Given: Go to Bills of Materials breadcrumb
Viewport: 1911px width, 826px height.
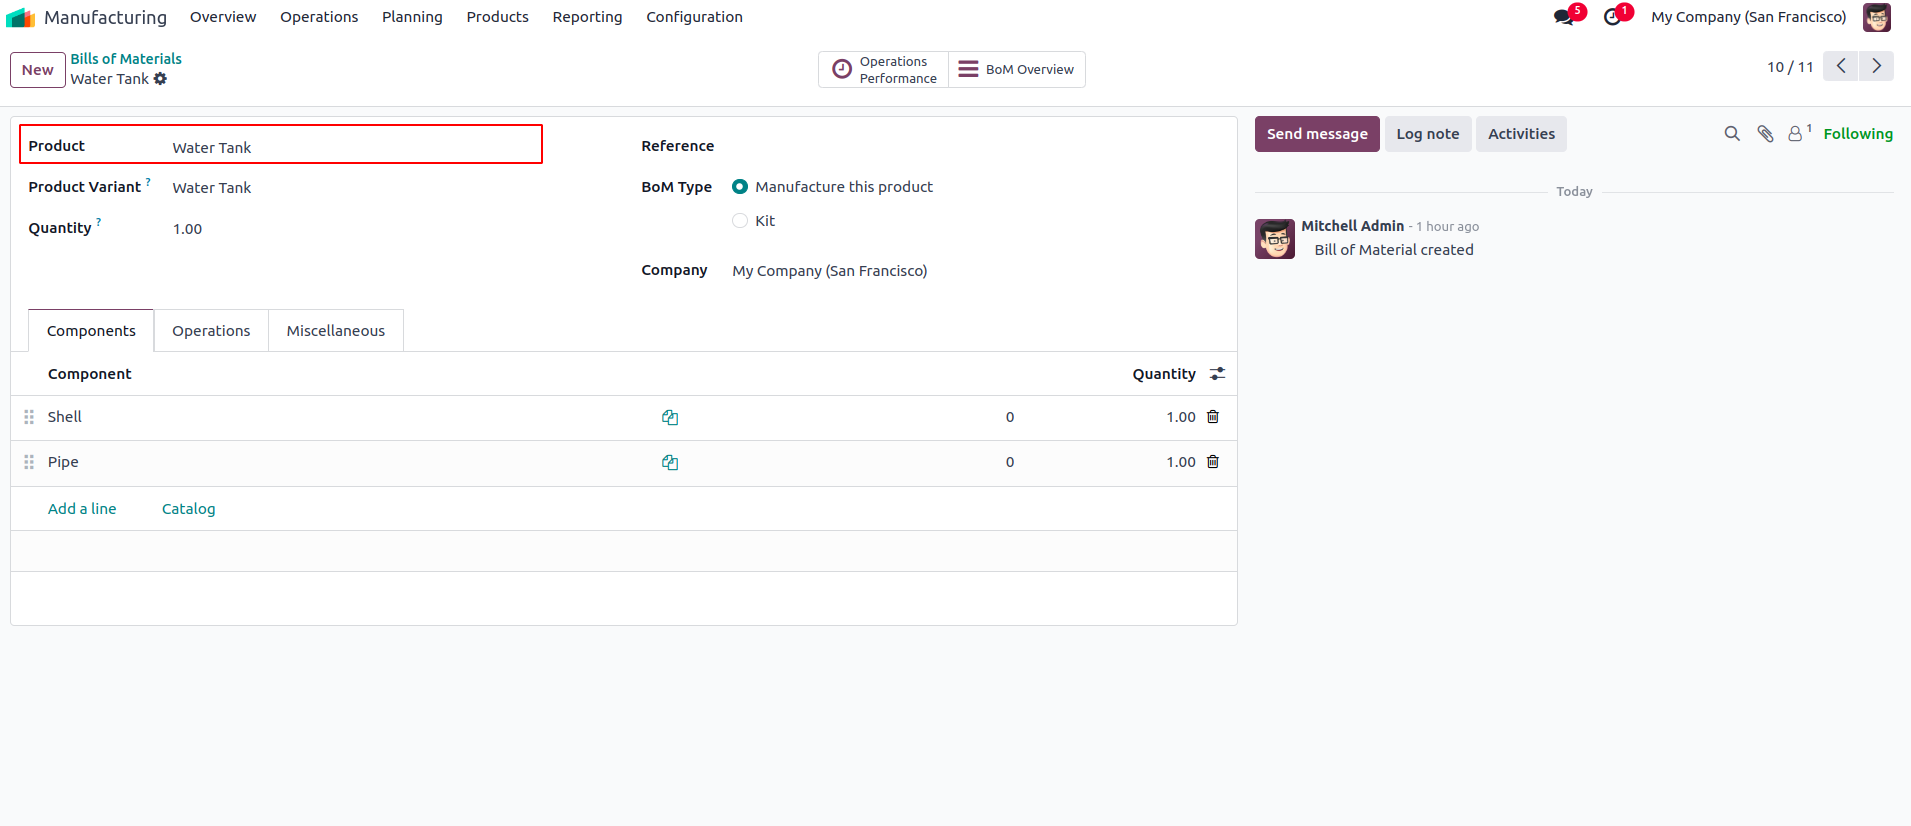Looking at the screenshot, I should tap(126, 59).
